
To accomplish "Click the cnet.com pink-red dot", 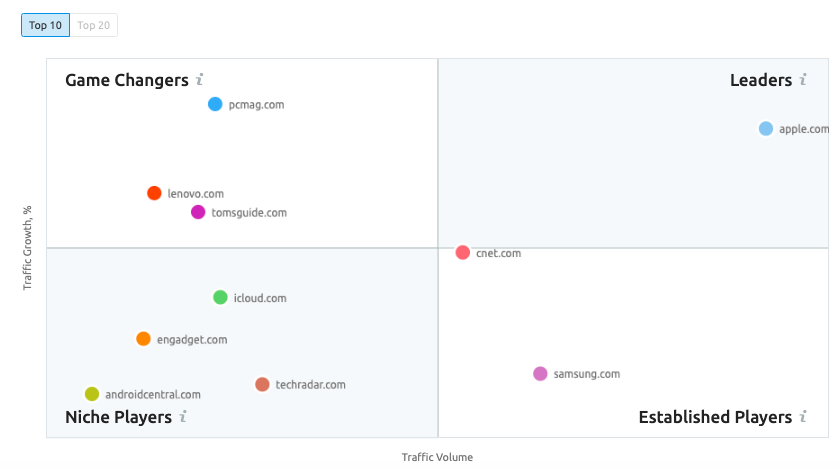I will click(x=463, y=252).
